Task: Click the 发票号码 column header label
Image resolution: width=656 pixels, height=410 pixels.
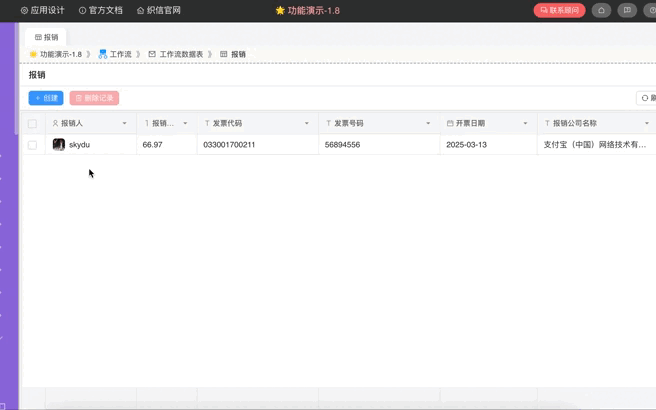Action: tap(349, 123)
